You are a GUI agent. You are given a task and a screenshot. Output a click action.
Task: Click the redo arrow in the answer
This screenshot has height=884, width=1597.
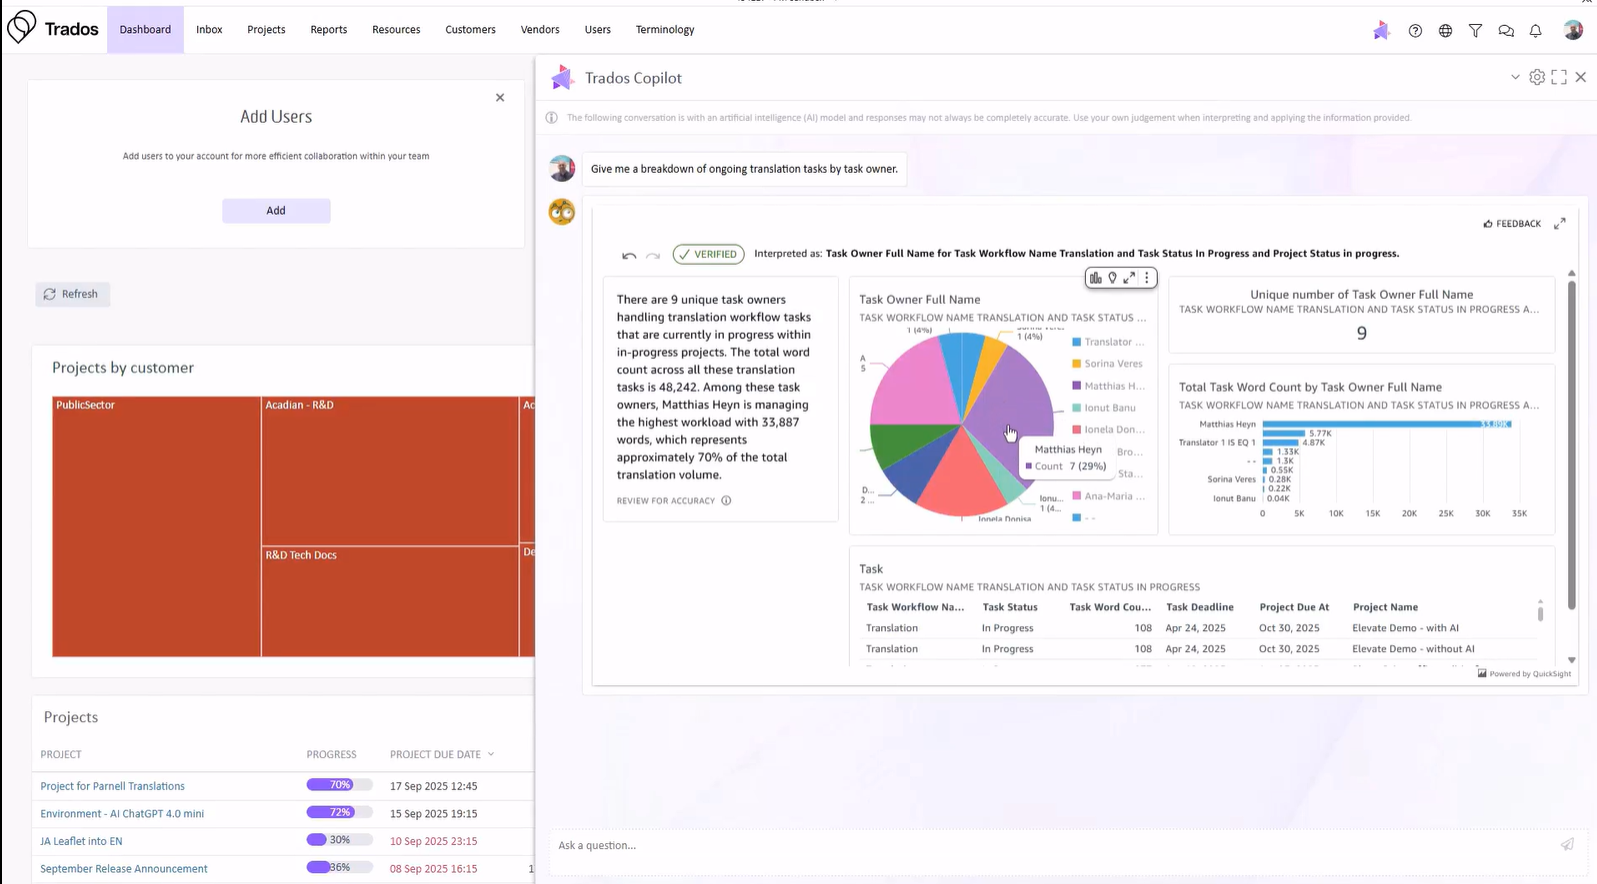(x=653, y=255)
